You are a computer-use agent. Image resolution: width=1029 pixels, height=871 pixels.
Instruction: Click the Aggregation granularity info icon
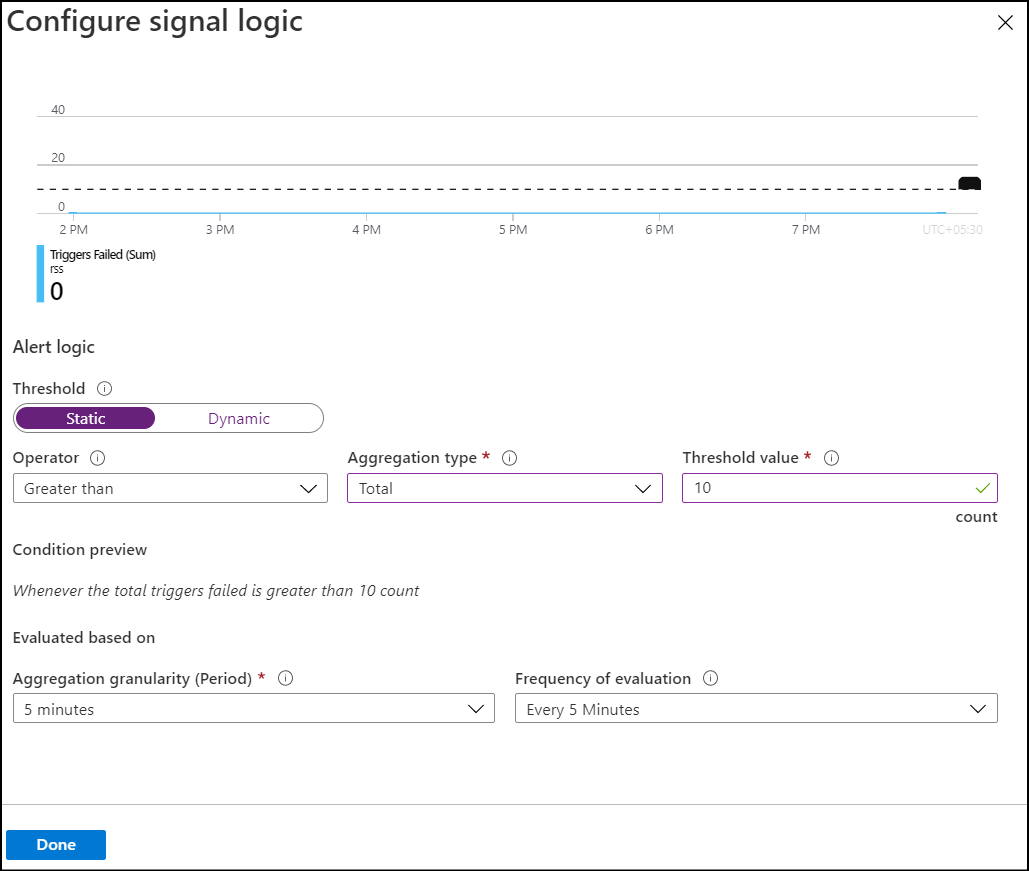[285, 678]
